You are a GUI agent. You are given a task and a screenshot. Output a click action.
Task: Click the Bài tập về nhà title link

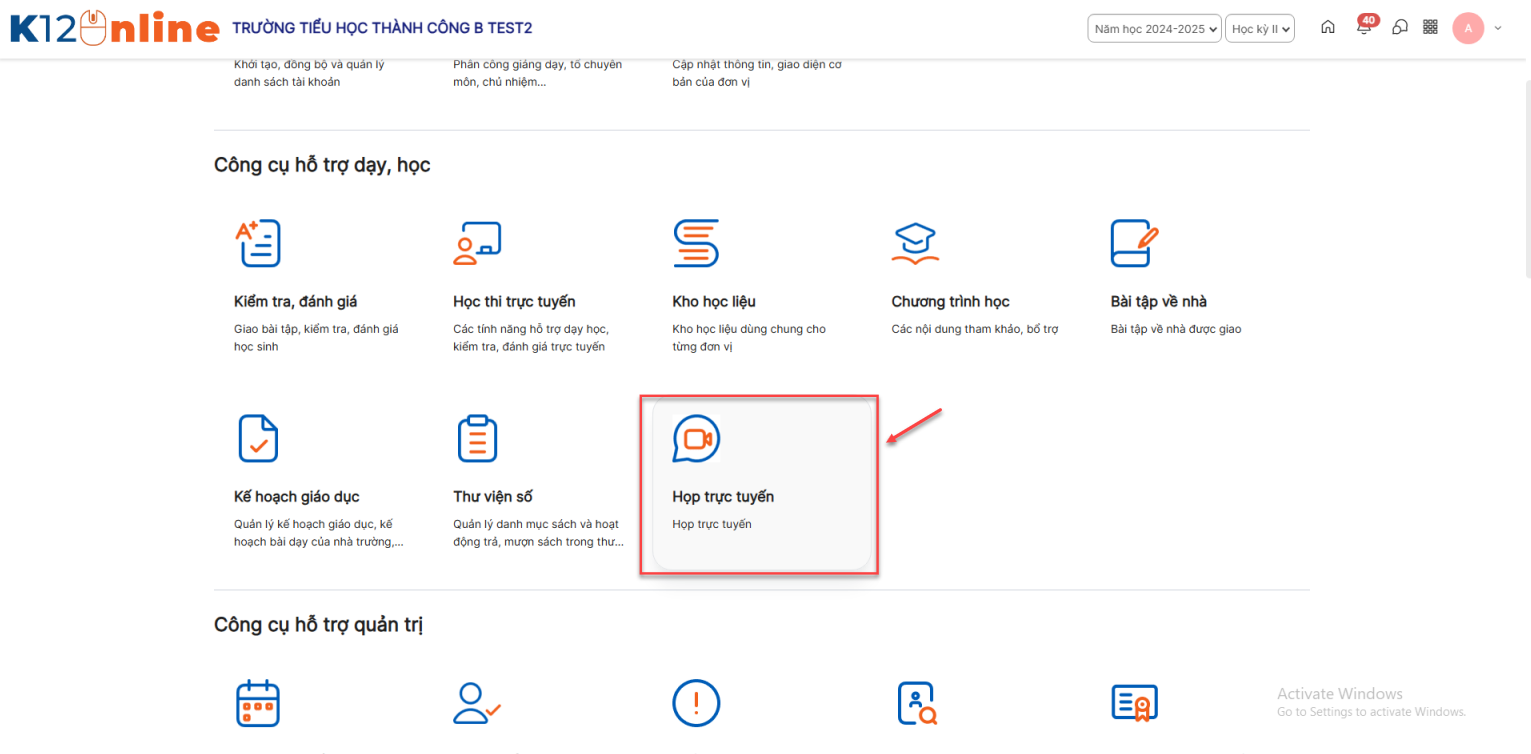point(1158,302)
